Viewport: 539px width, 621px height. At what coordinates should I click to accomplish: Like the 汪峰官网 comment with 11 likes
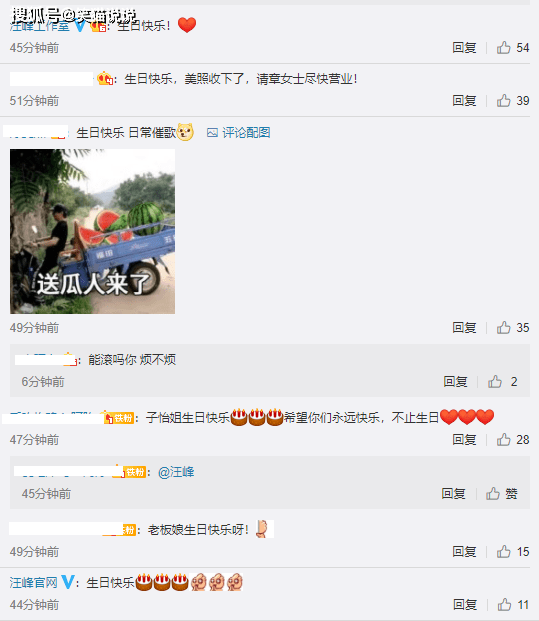click(513, 605)
